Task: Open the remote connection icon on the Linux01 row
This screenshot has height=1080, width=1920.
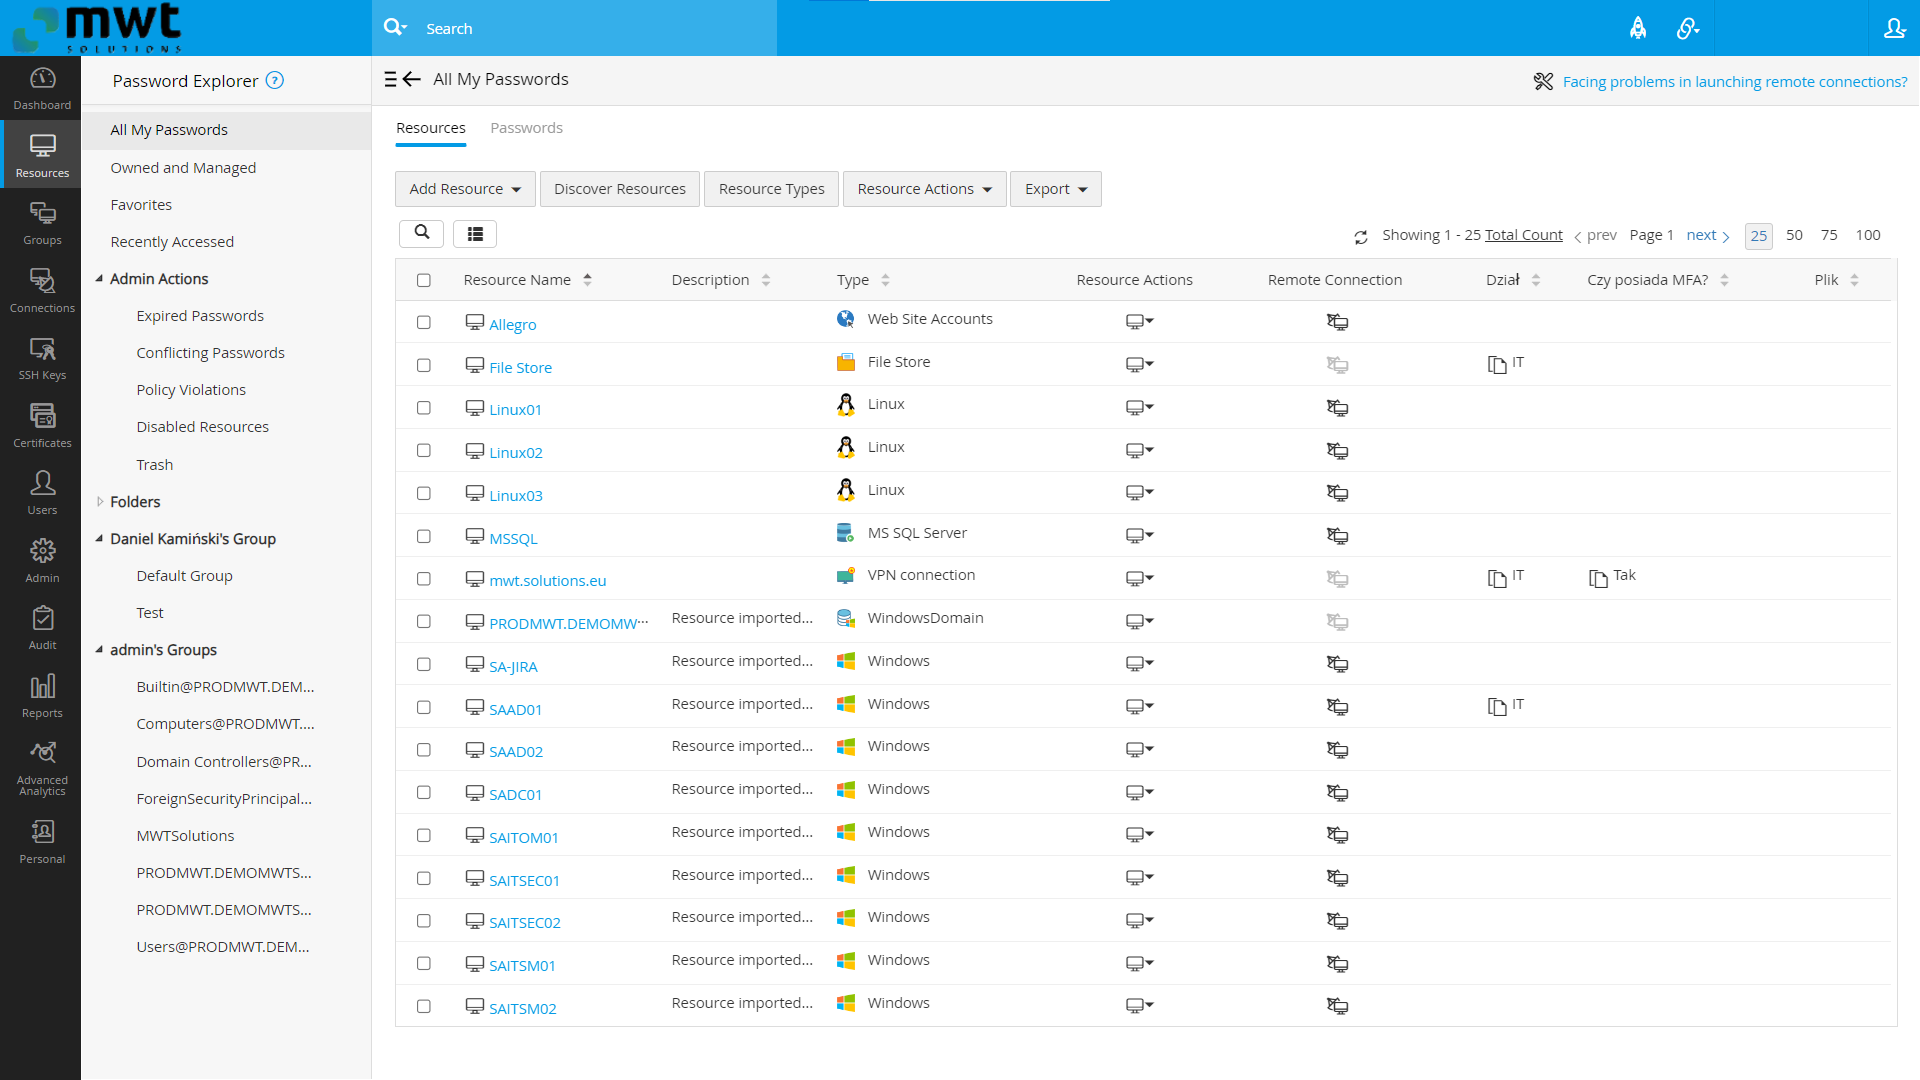Action: pyautogui.click(x=1338, y=407)
